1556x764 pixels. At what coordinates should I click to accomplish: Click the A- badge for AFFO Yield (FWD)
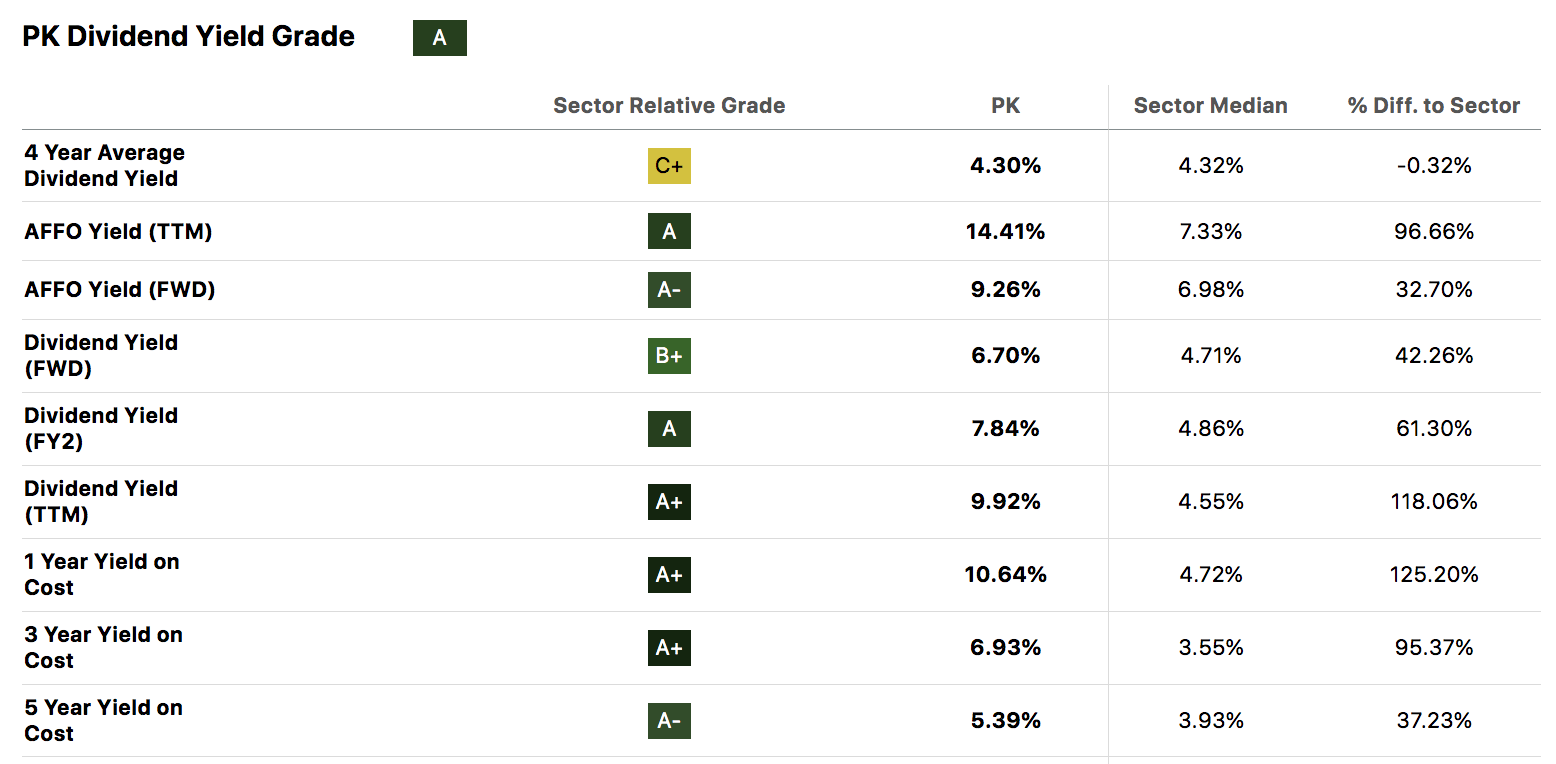pos(669,290)
